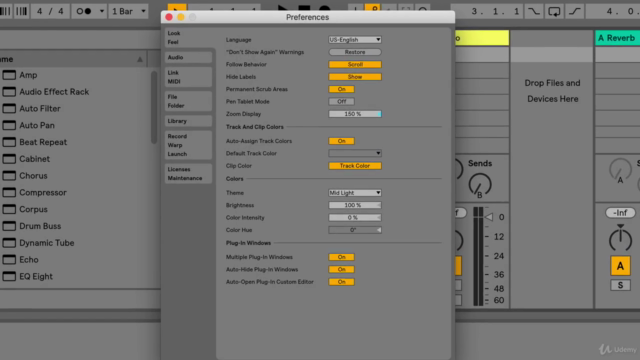The height and width of the screenshot is (360, 640).
Task: Click the Audio Effect Rack folder icon
Action: coord(9,92)
